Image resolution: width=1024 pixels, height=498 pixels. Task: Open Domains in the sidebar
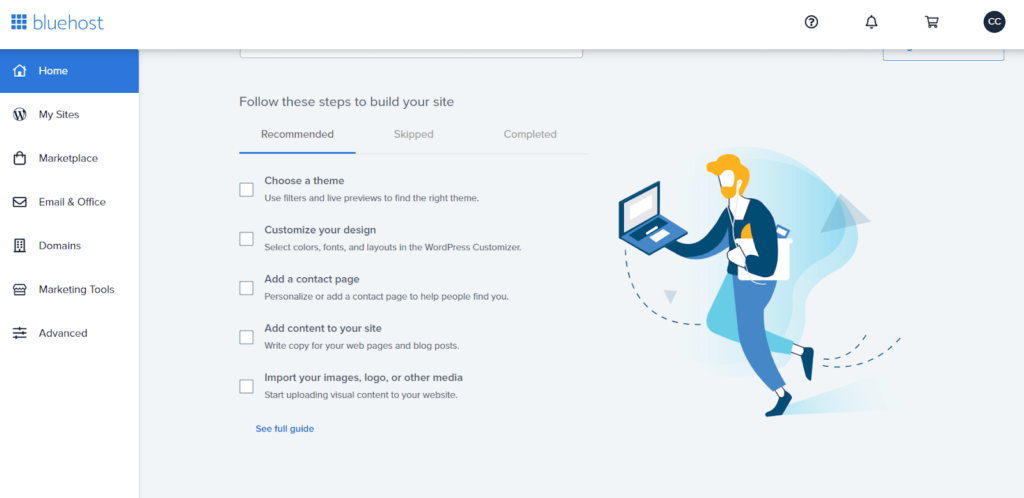pos(69,245)
